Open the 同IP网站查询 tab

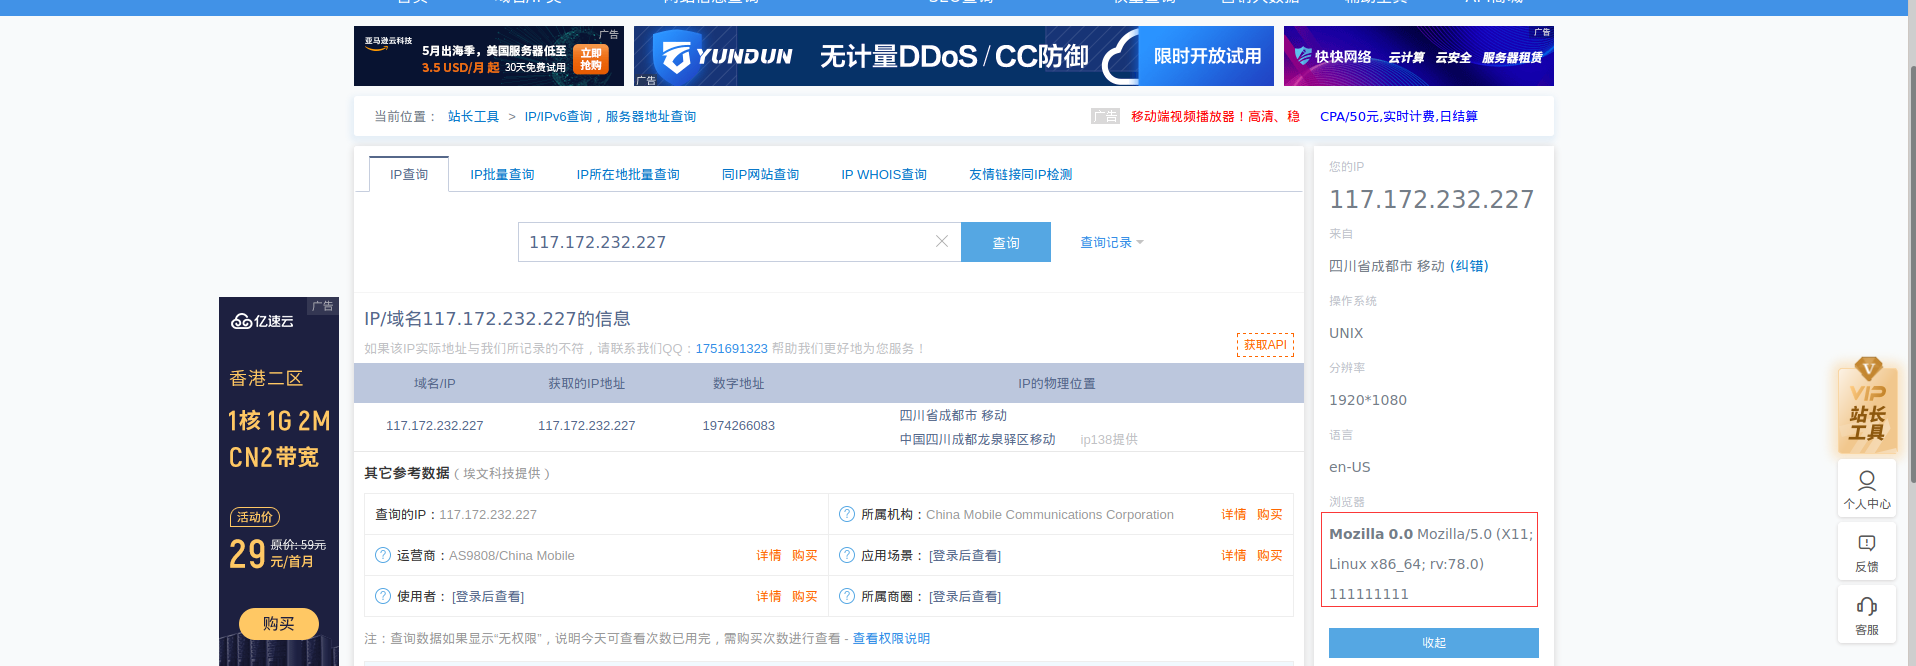[x=760, y=174]
